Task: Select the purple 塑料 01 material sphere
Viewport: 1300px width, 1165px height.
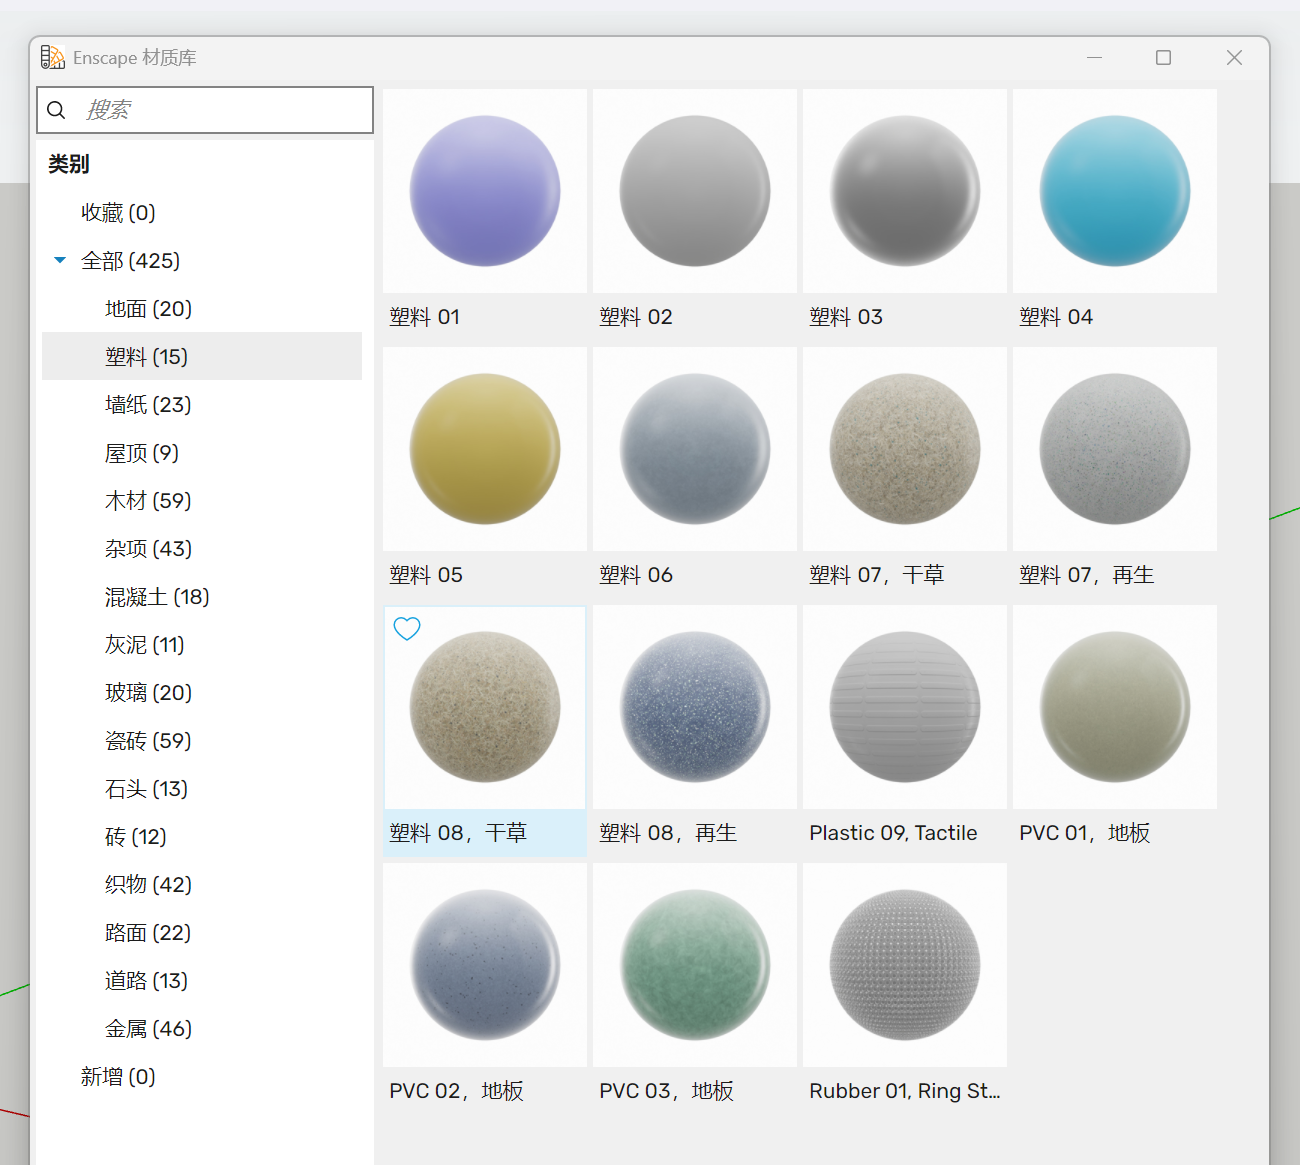Action: 485,191
